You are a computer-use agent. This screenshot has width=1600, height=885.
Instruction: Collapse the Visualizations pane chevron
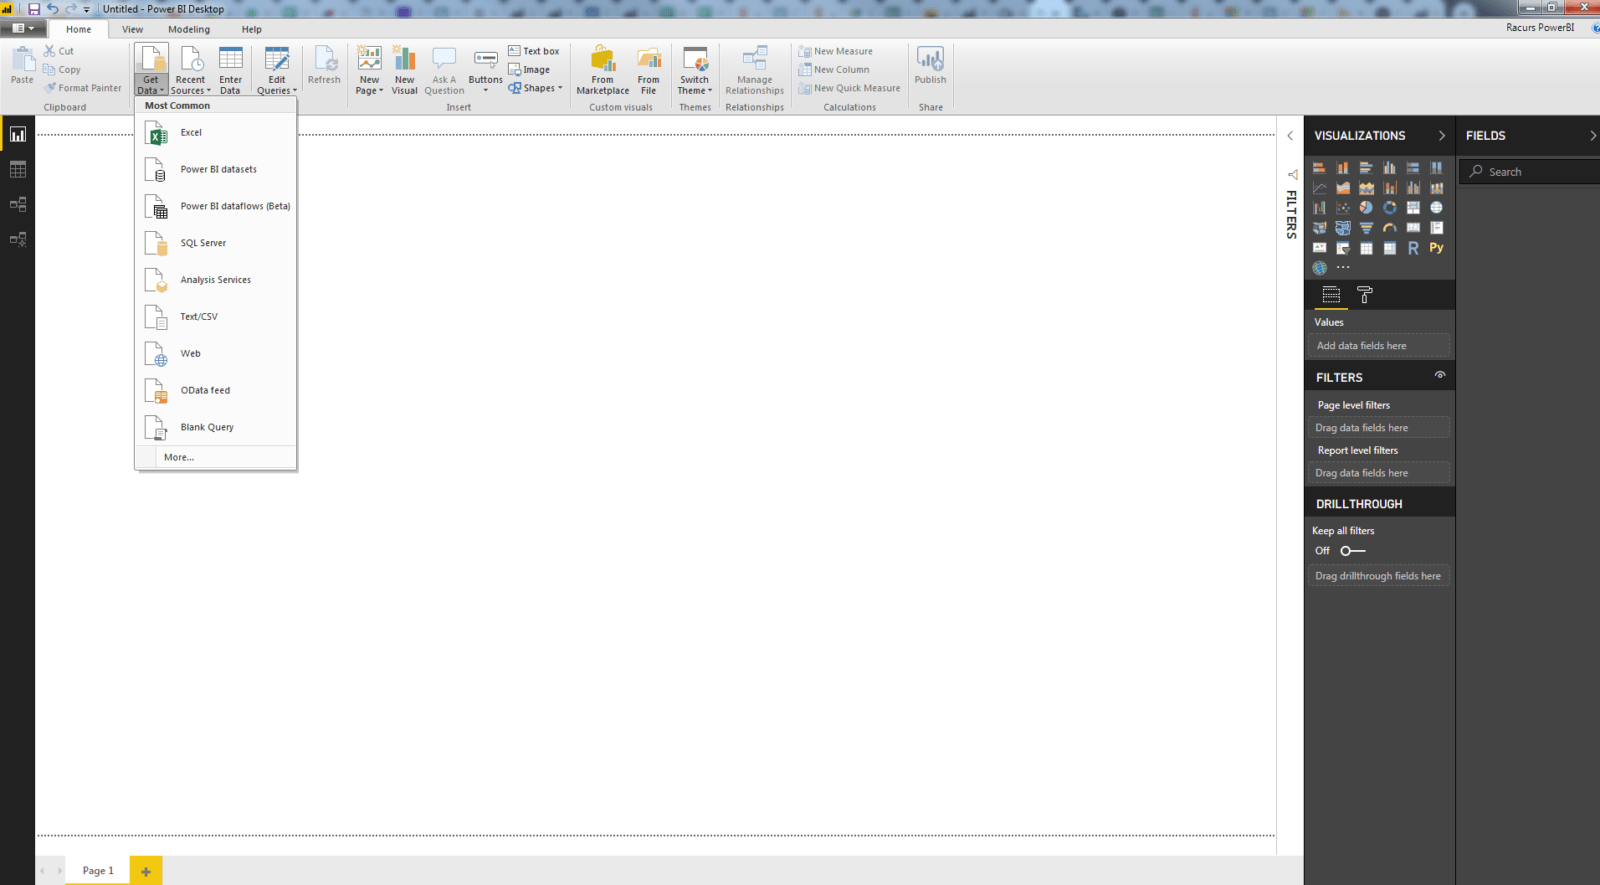pos(1441,136)
